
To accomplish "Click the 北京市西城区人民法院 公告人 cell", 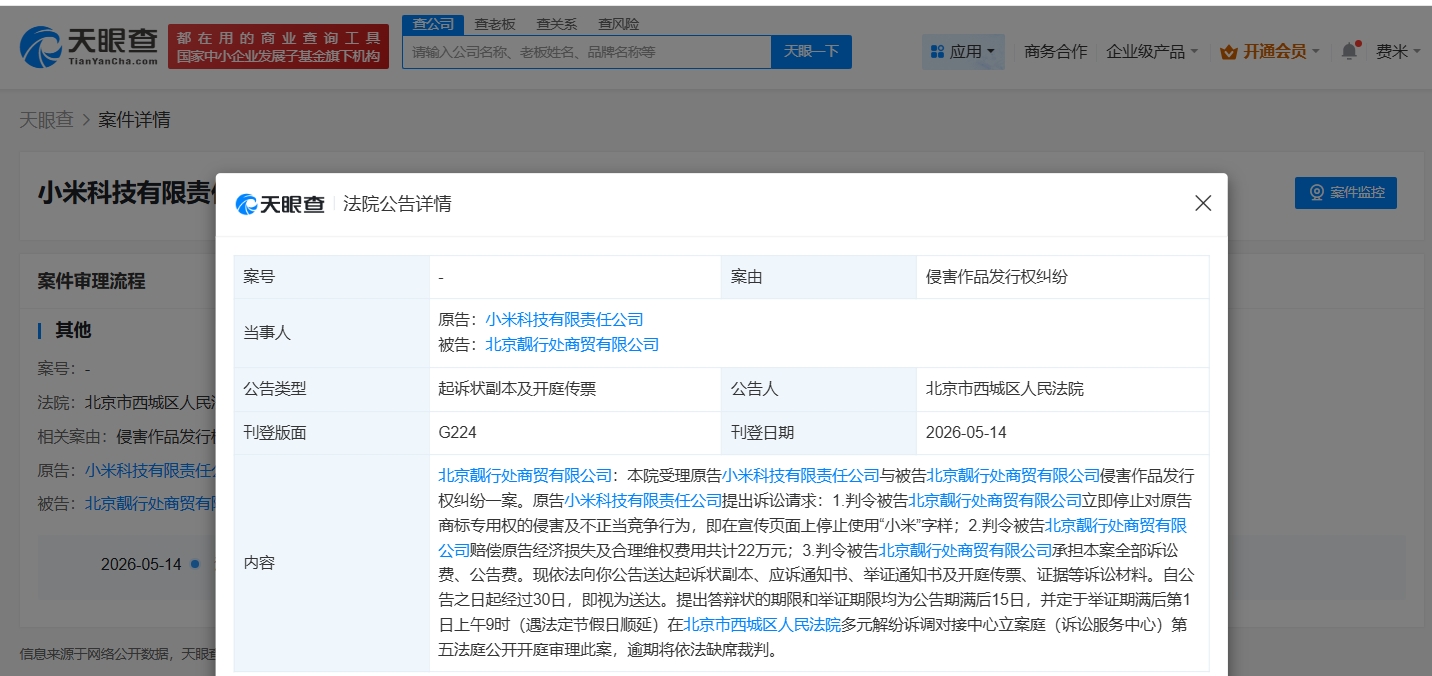I will coord(1062,389).
